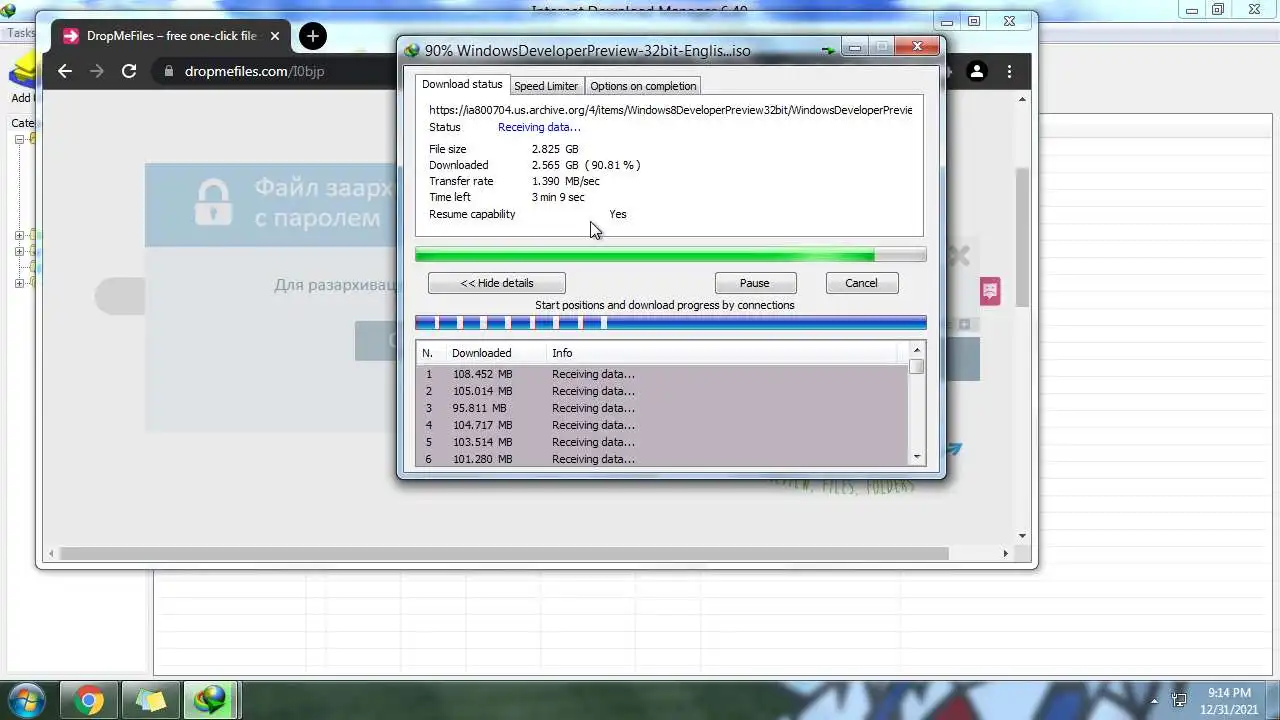Switch to the Download status tab

pos(462,85)
